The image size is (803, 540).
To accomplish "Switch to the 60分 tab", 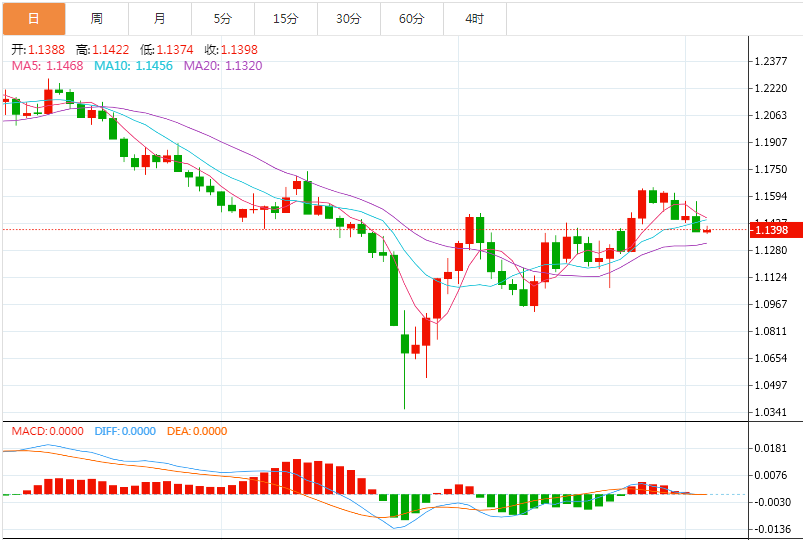I will click(411, 18).
